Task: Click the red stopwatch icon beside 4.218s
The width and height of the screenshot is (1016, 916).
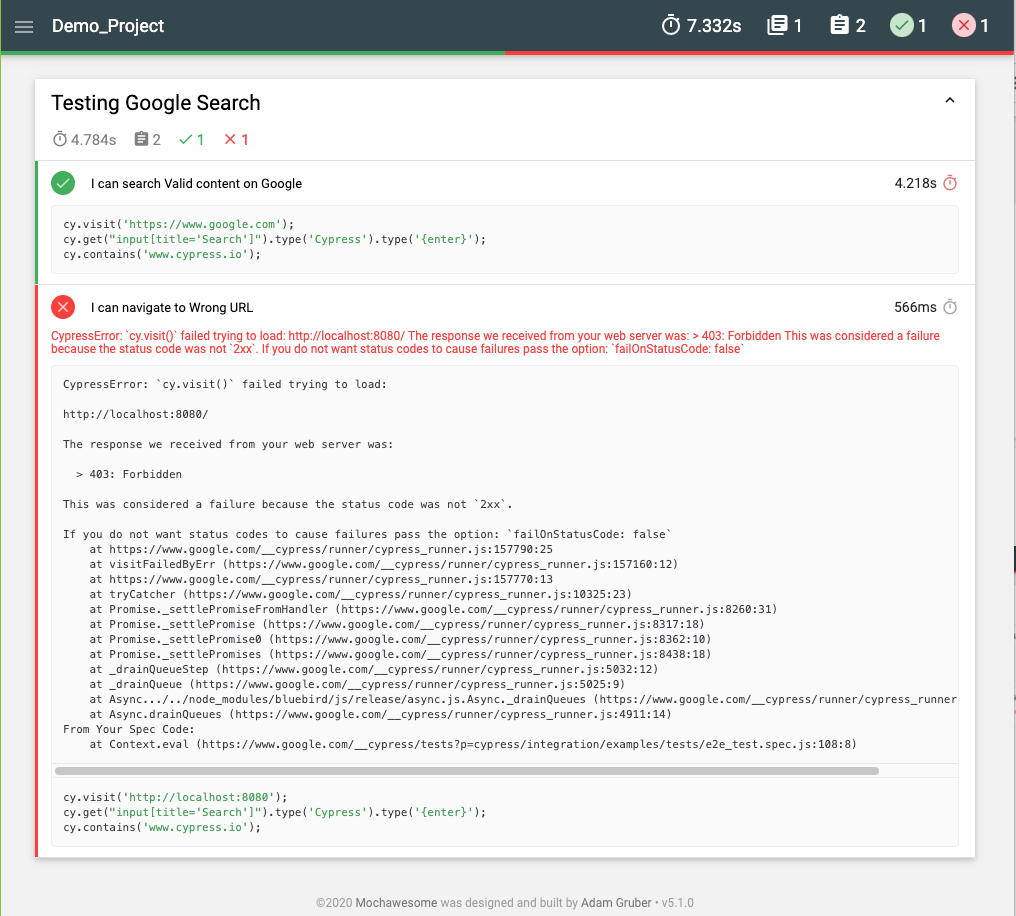Action: point(950,183)
